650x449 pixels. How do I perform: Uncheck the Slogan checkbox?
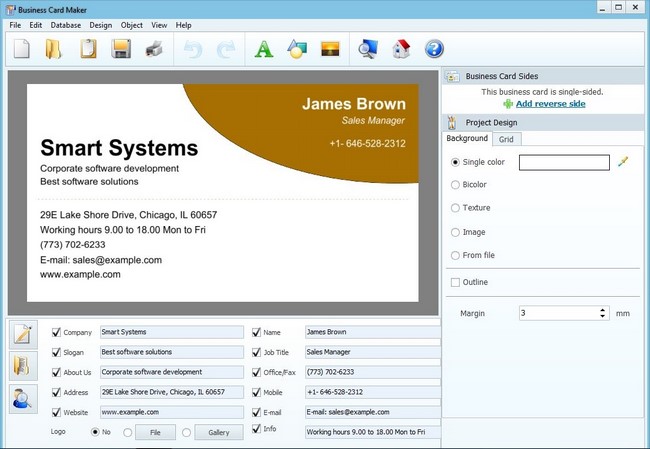pos(56,352)
